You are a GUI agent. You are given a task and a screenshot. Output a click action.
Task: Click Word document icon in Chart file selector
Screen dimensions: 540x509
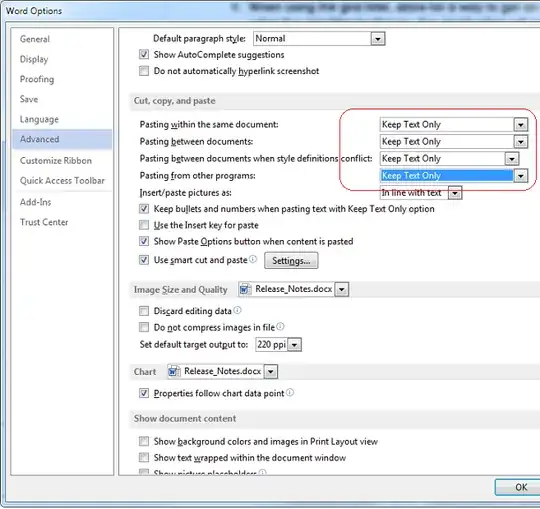174,372
